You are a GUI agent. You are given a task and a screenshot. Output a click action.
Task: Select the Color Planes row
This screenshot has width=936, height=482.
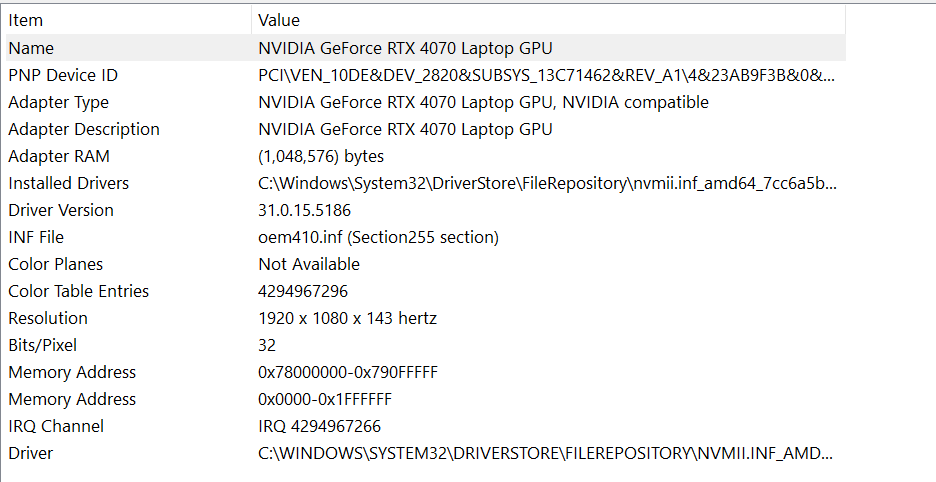coord(426,264)
